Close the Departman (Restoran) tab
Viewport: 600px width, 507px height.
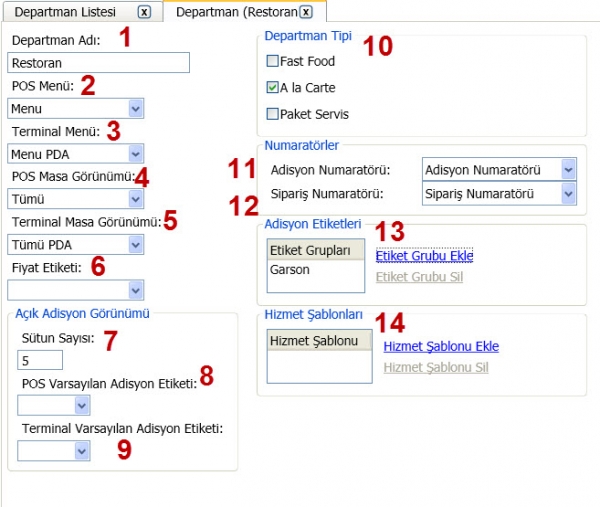306,12
